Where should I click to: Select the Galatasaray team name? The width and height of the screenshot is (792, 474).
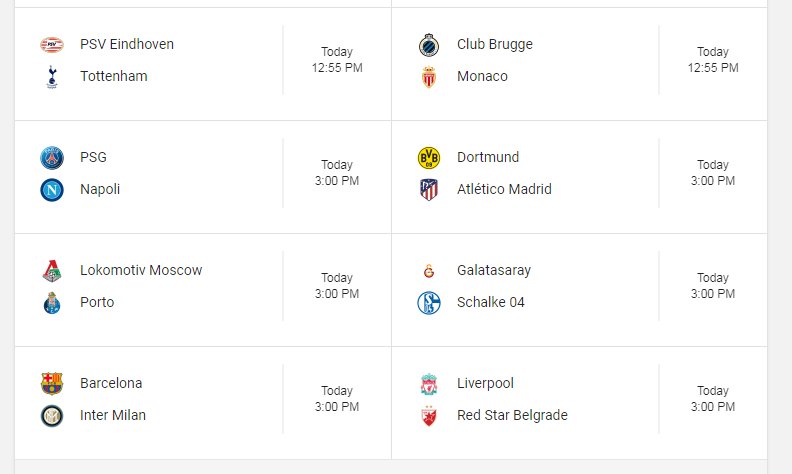pos(493,270)
